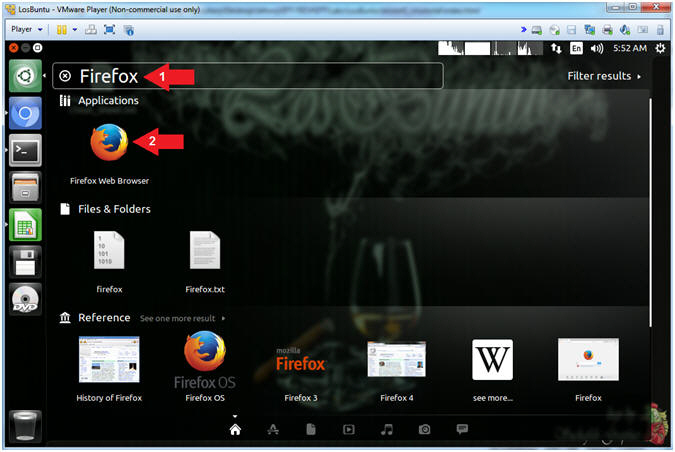Select the Applications lens icon
The image size is (675, 452).
click(x=273, y=429)
